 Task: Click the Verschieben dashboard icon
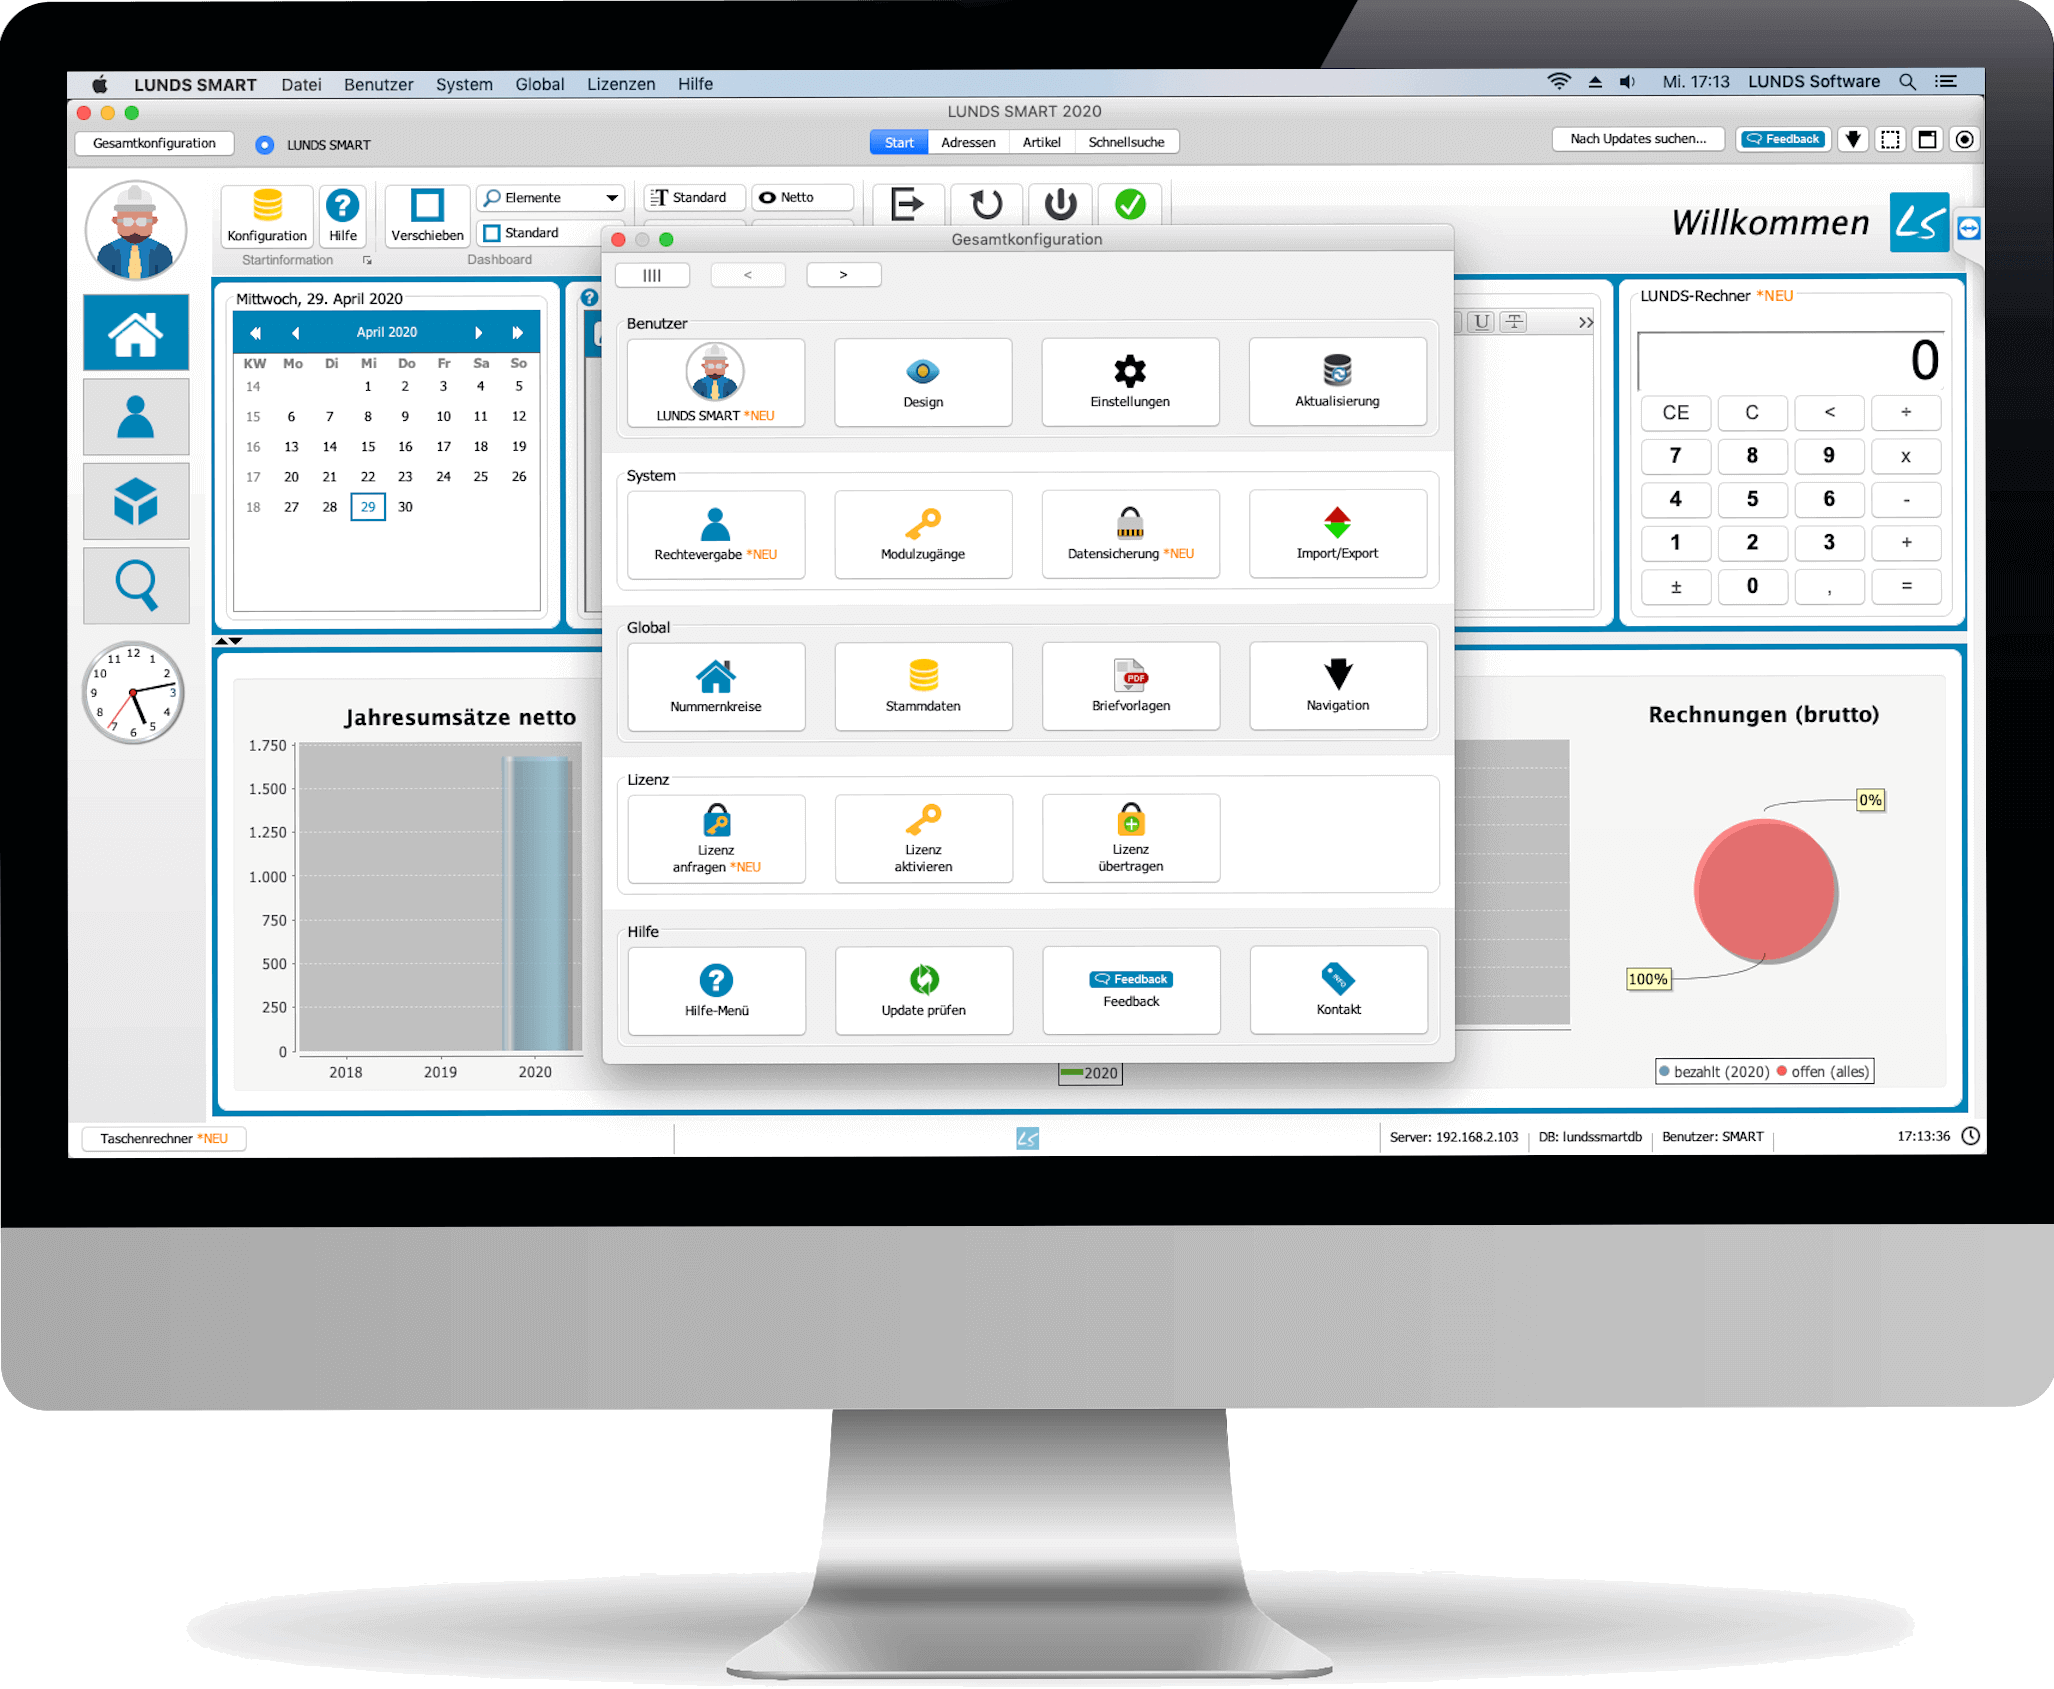click(x=427, y=215)
